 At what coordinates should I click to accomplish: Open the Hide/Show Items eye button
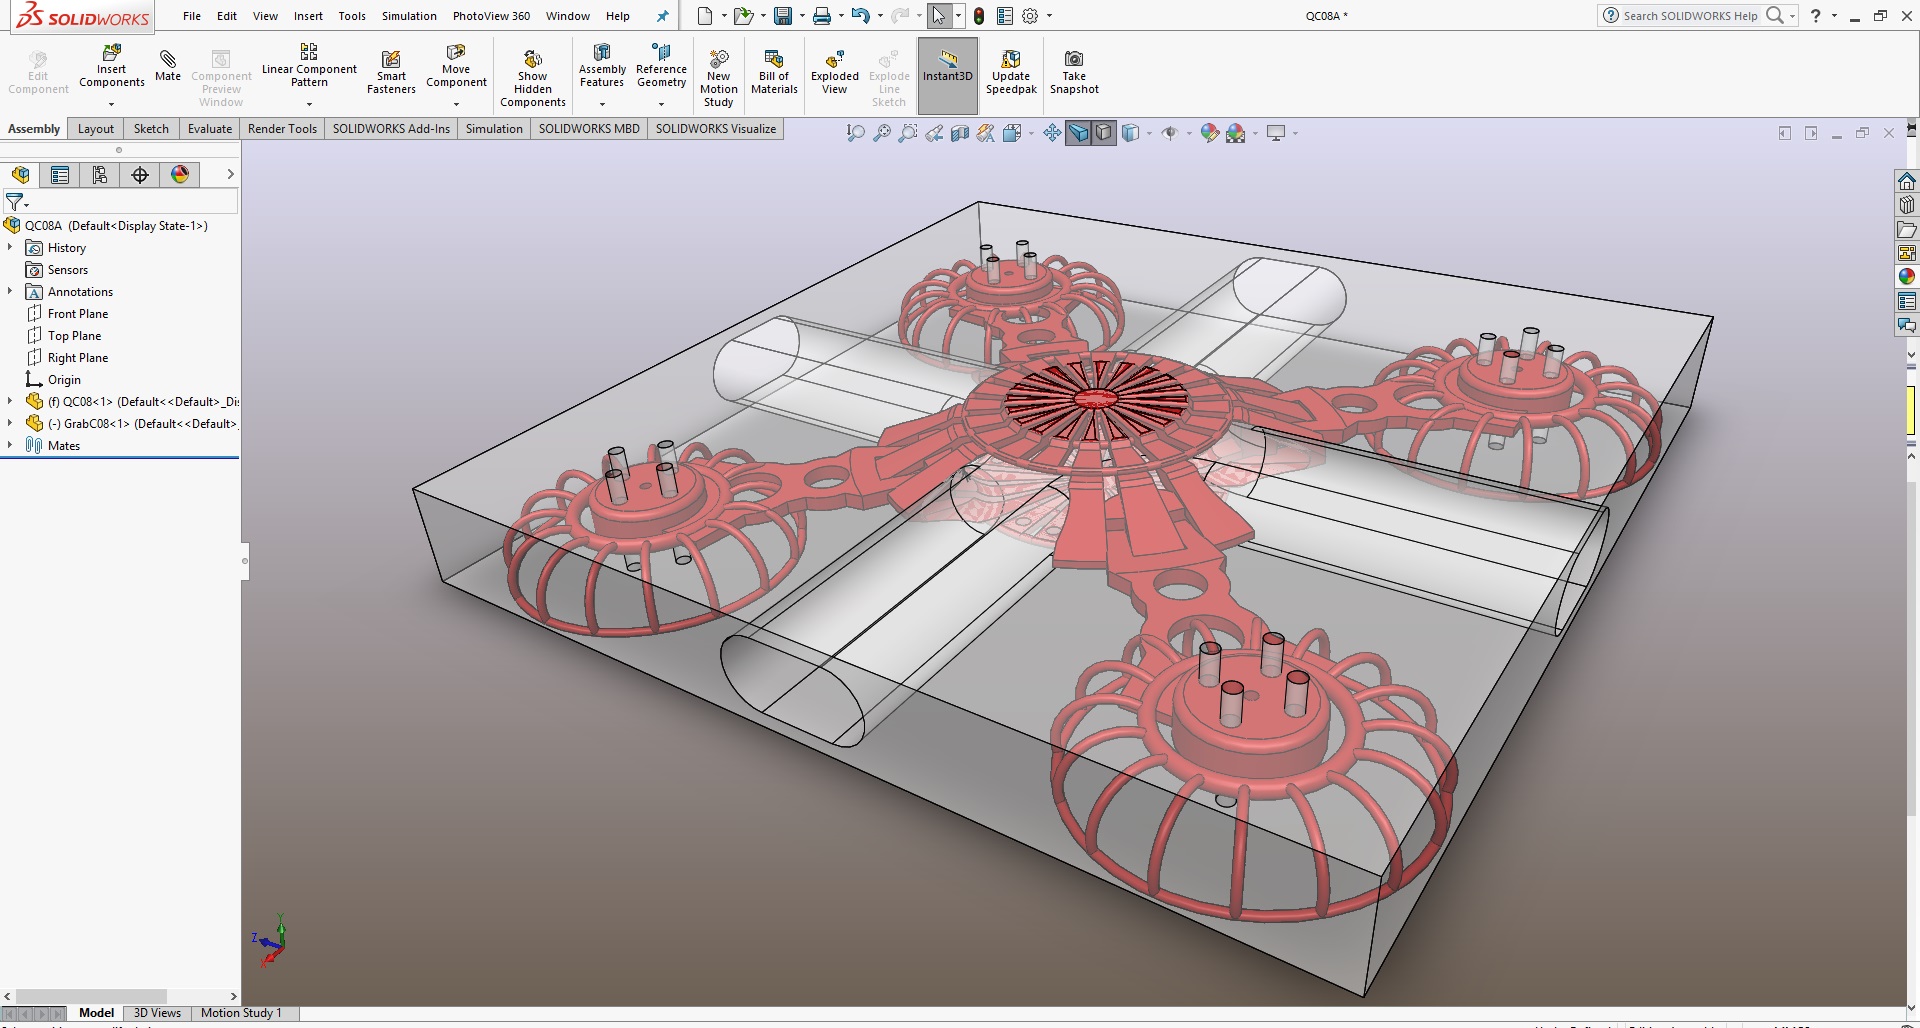pyautogui.click(x=1169, y=133)
